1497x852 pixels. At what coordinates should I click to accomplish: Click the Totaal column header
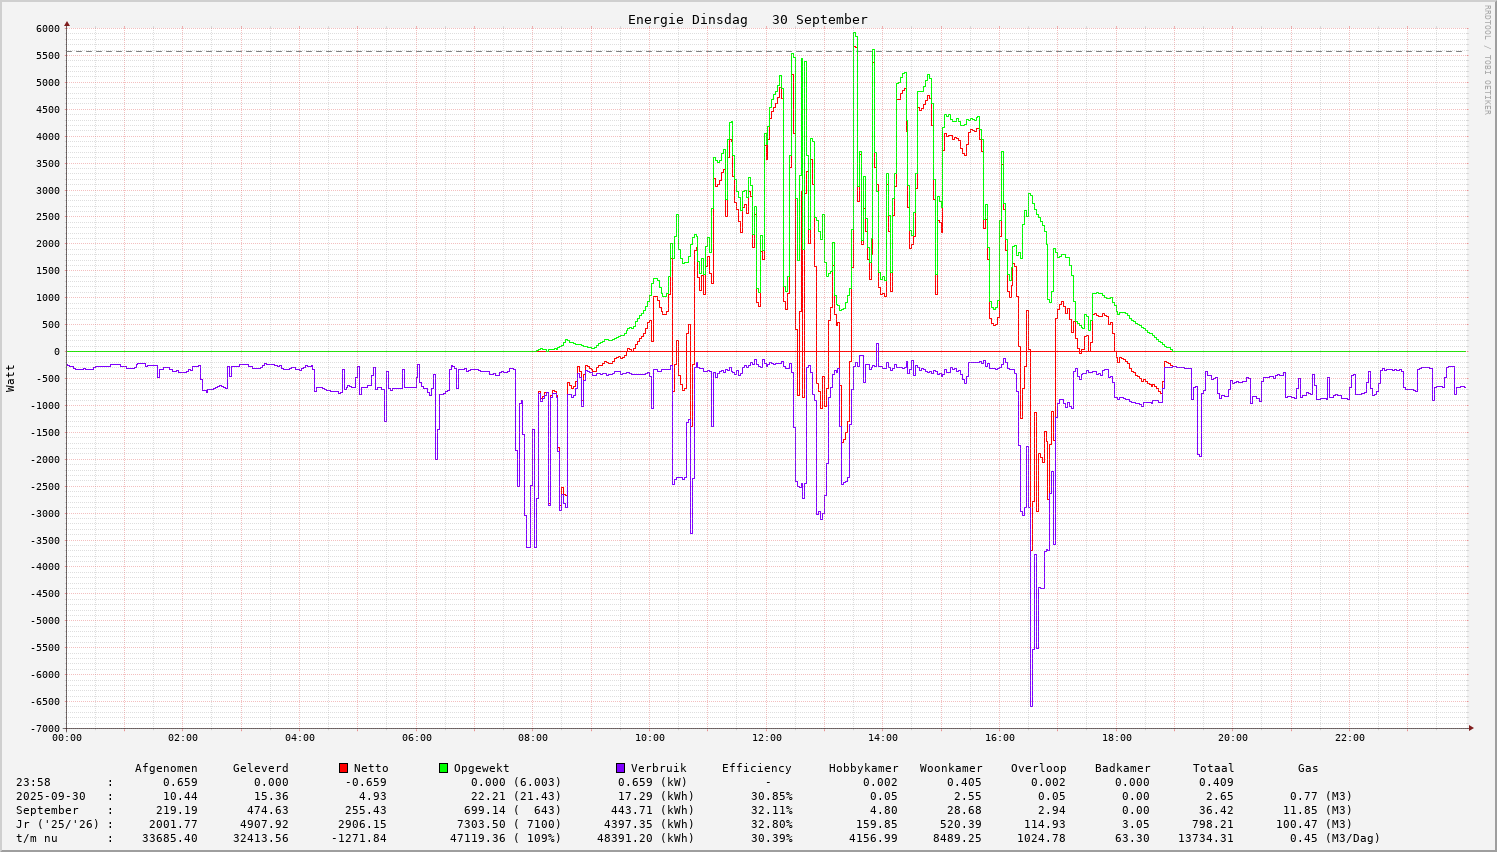pyautogui.click(x=1213, y=768)
